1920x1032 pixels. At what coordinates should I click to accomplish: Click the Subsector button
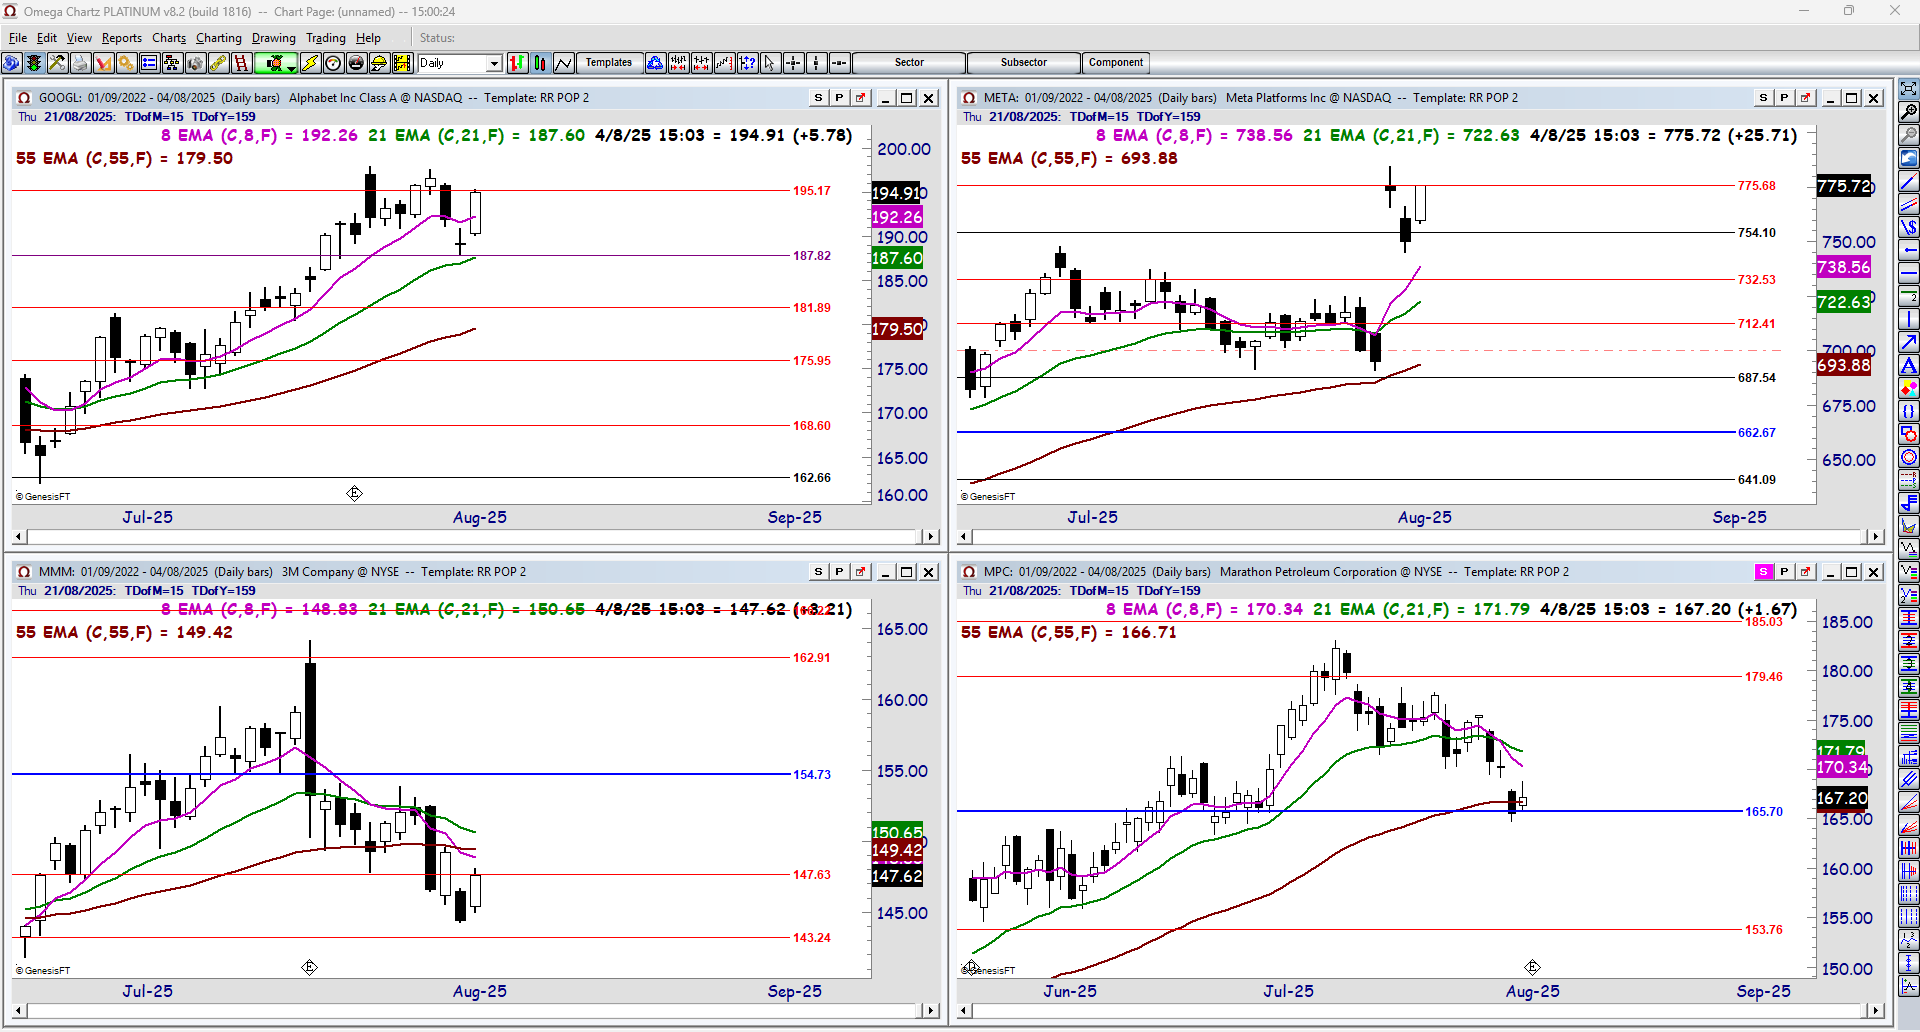coord(1024,63)
